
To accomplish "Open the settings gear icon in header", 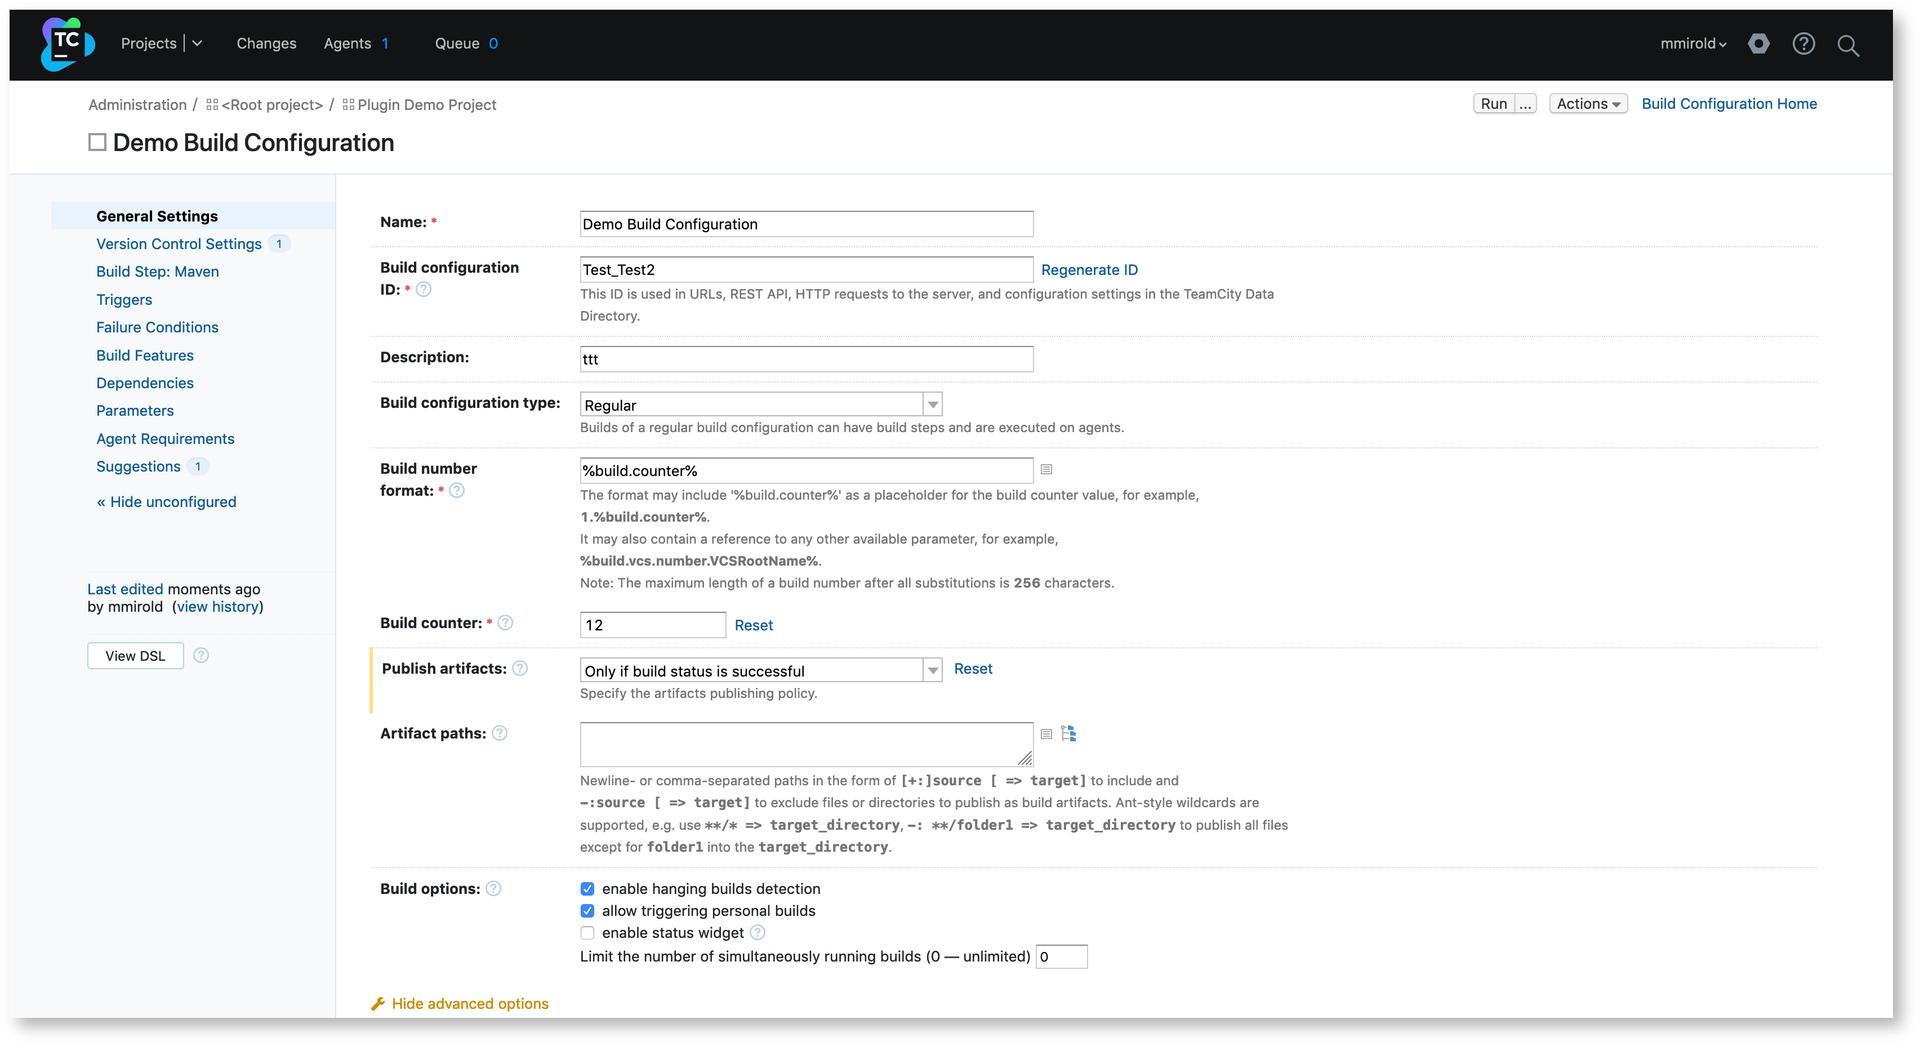I will click(1759, 44).
